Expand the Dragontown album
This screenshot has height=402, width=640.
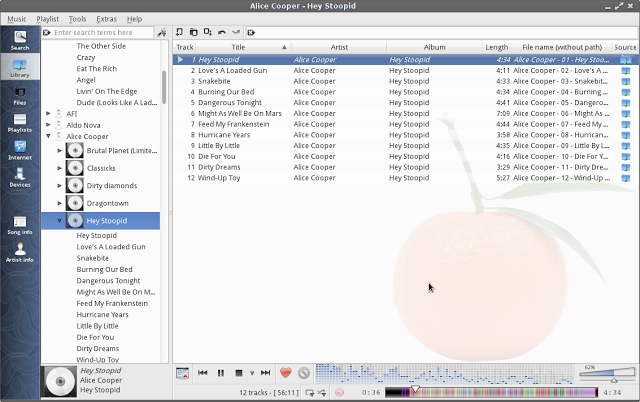(x=60, y=203)
